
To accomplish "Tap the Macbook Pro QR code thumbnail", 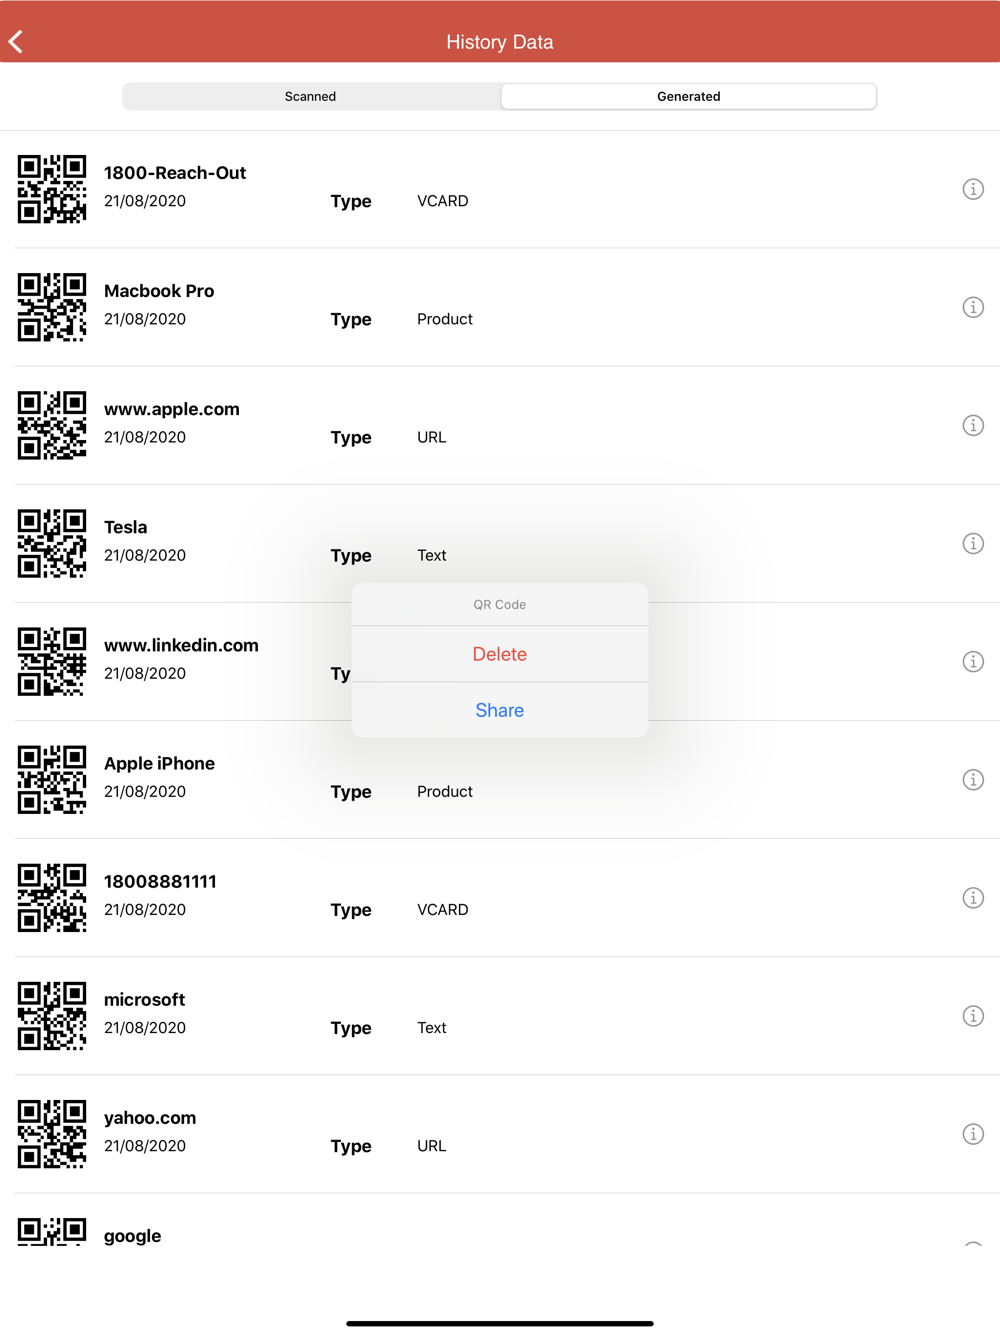I will (52, 307).
